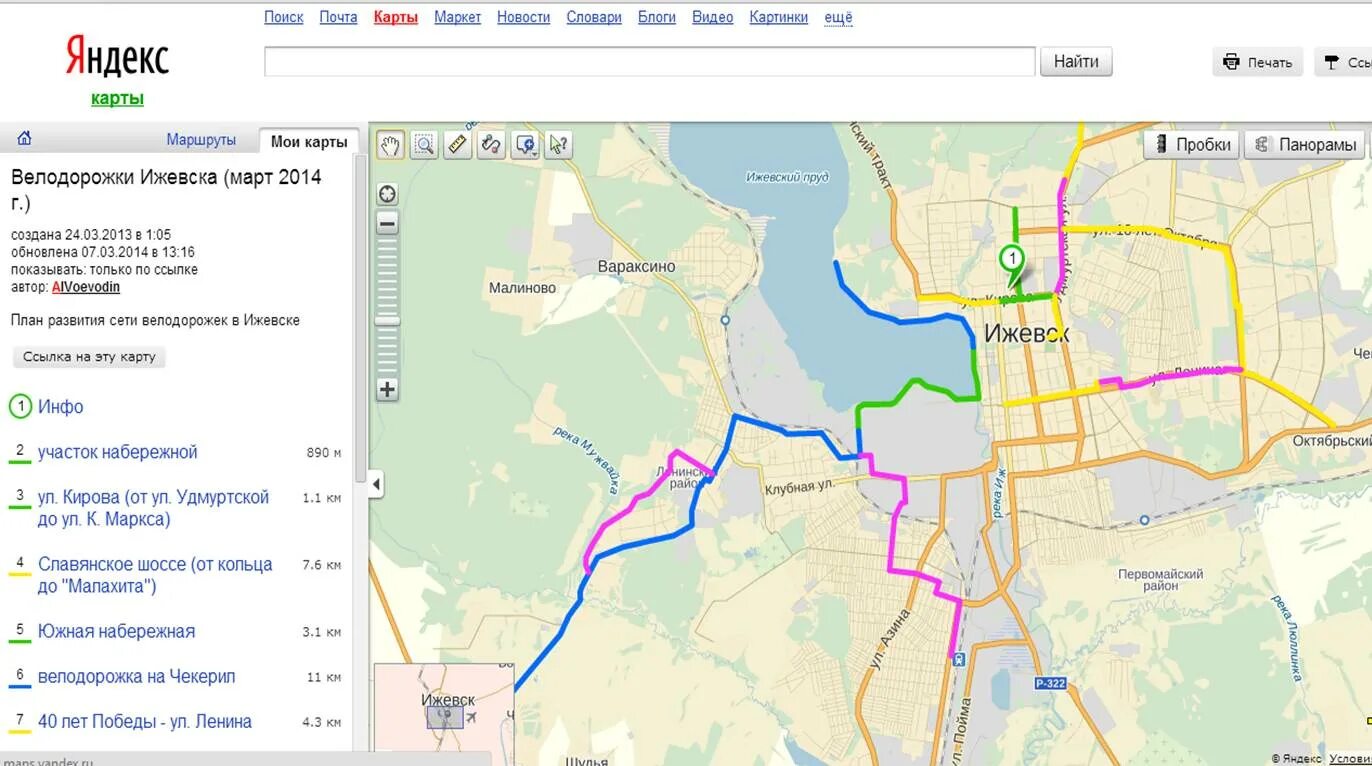Select the zoom-to-area magnifier tool
This screenshot has width=1372, height=766.
point(424,145)
